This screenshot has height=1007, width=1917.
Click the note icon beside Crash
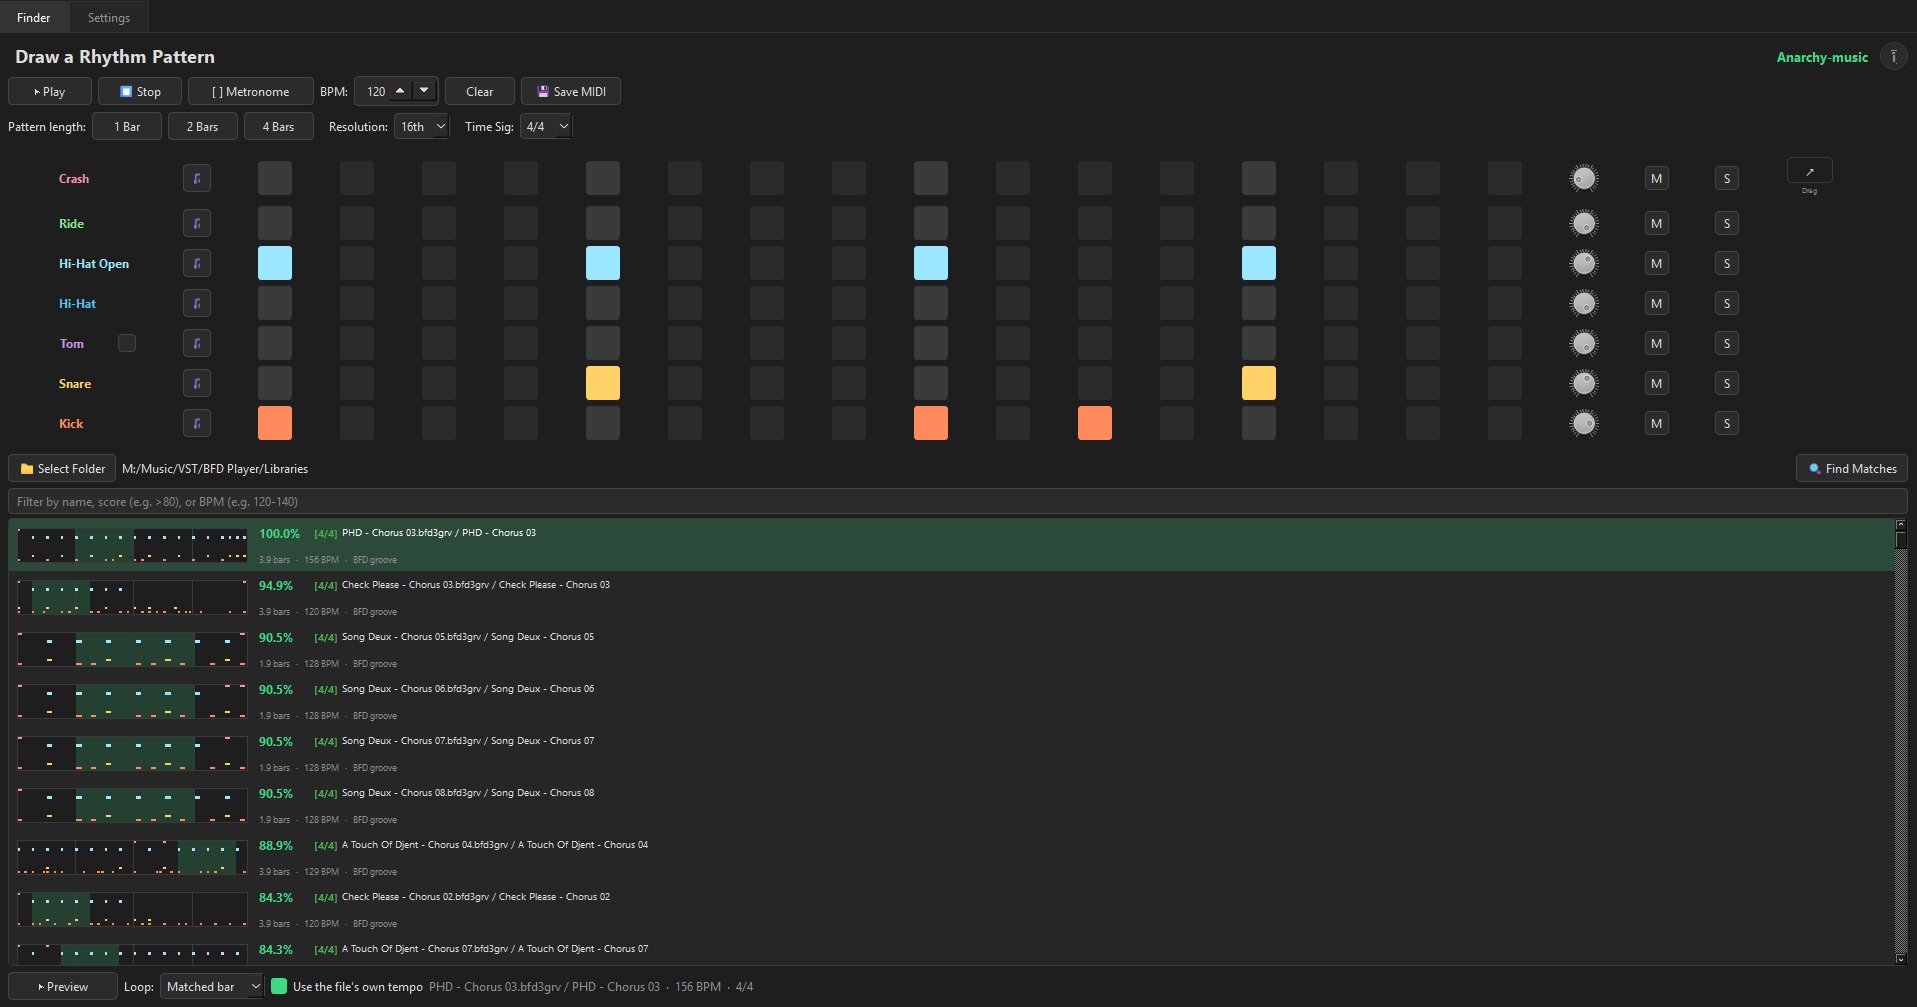point(197,178)
